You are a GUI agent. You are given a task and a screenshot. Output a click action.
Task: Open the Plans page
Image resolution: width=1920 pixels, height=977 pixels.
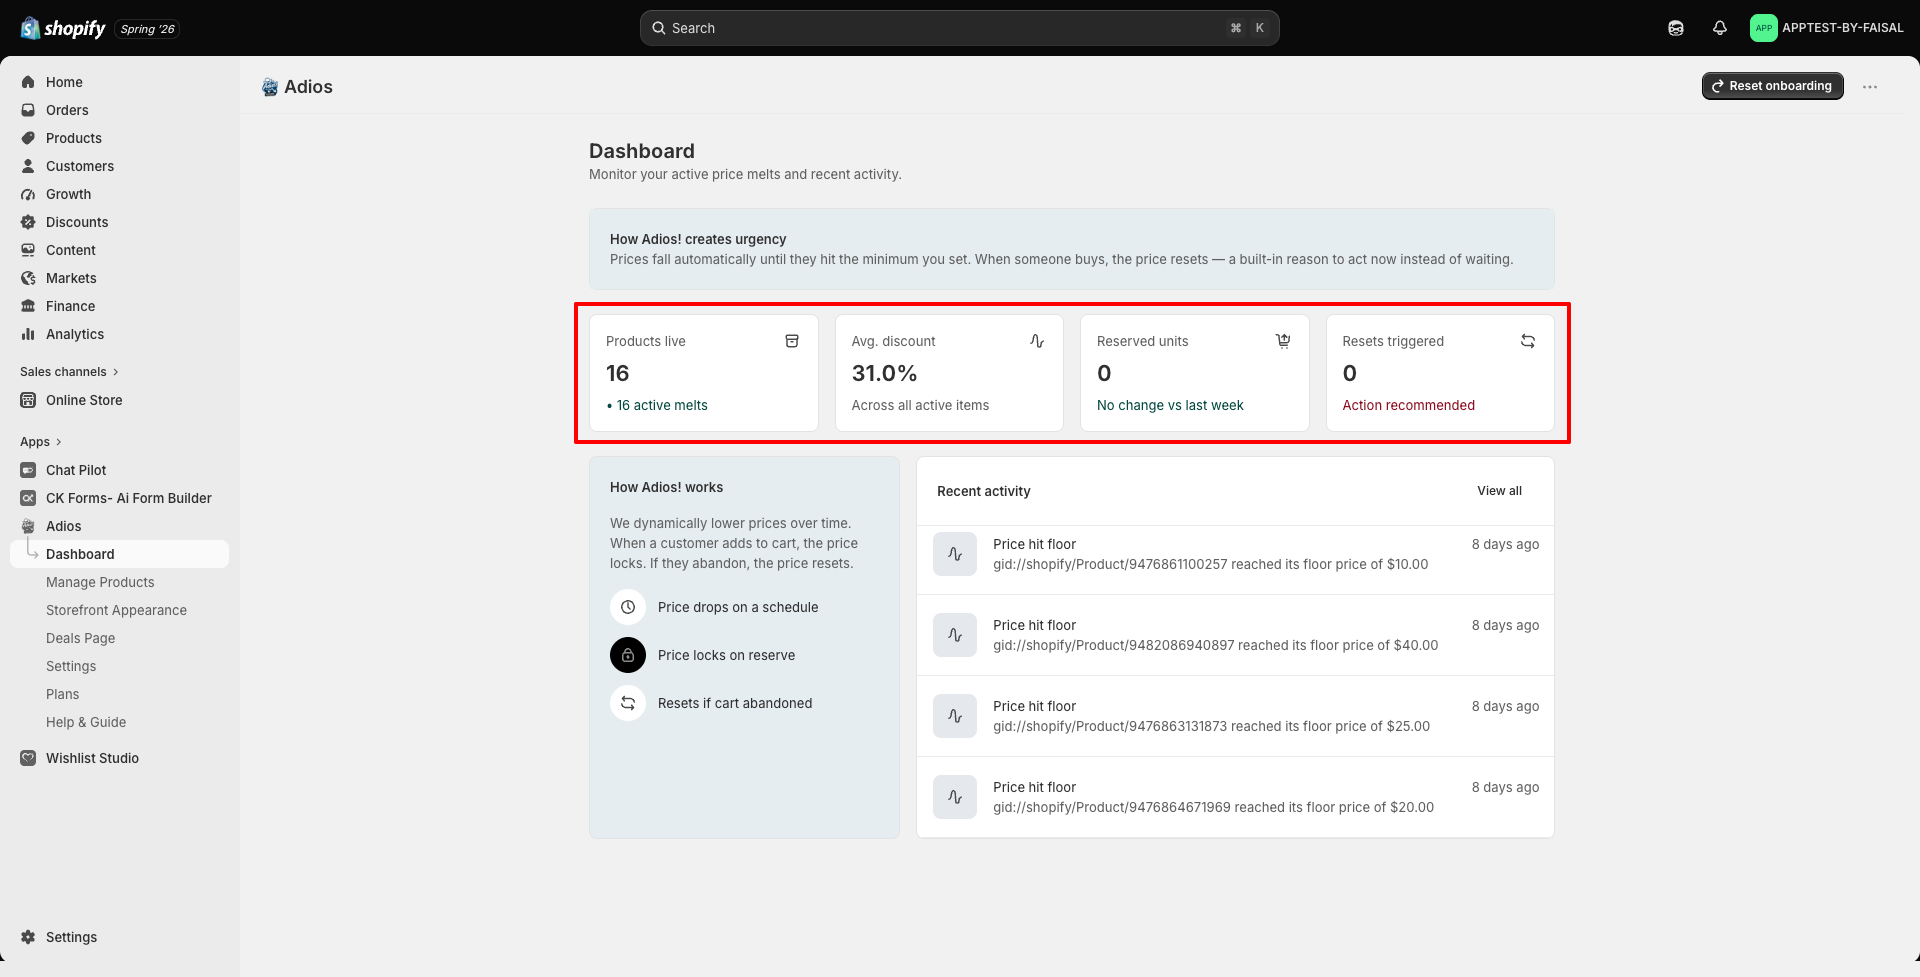tap(62, 694)
